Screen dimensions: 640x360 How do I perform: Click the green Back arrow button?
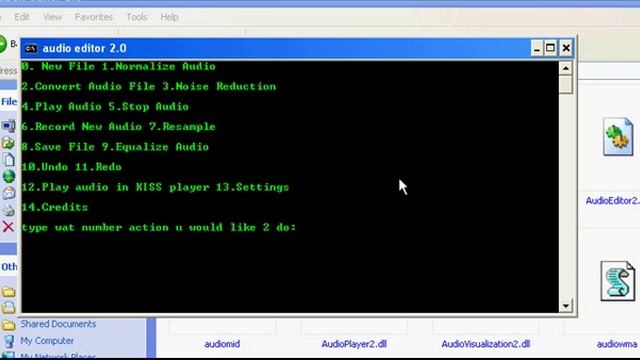[2, 44]
